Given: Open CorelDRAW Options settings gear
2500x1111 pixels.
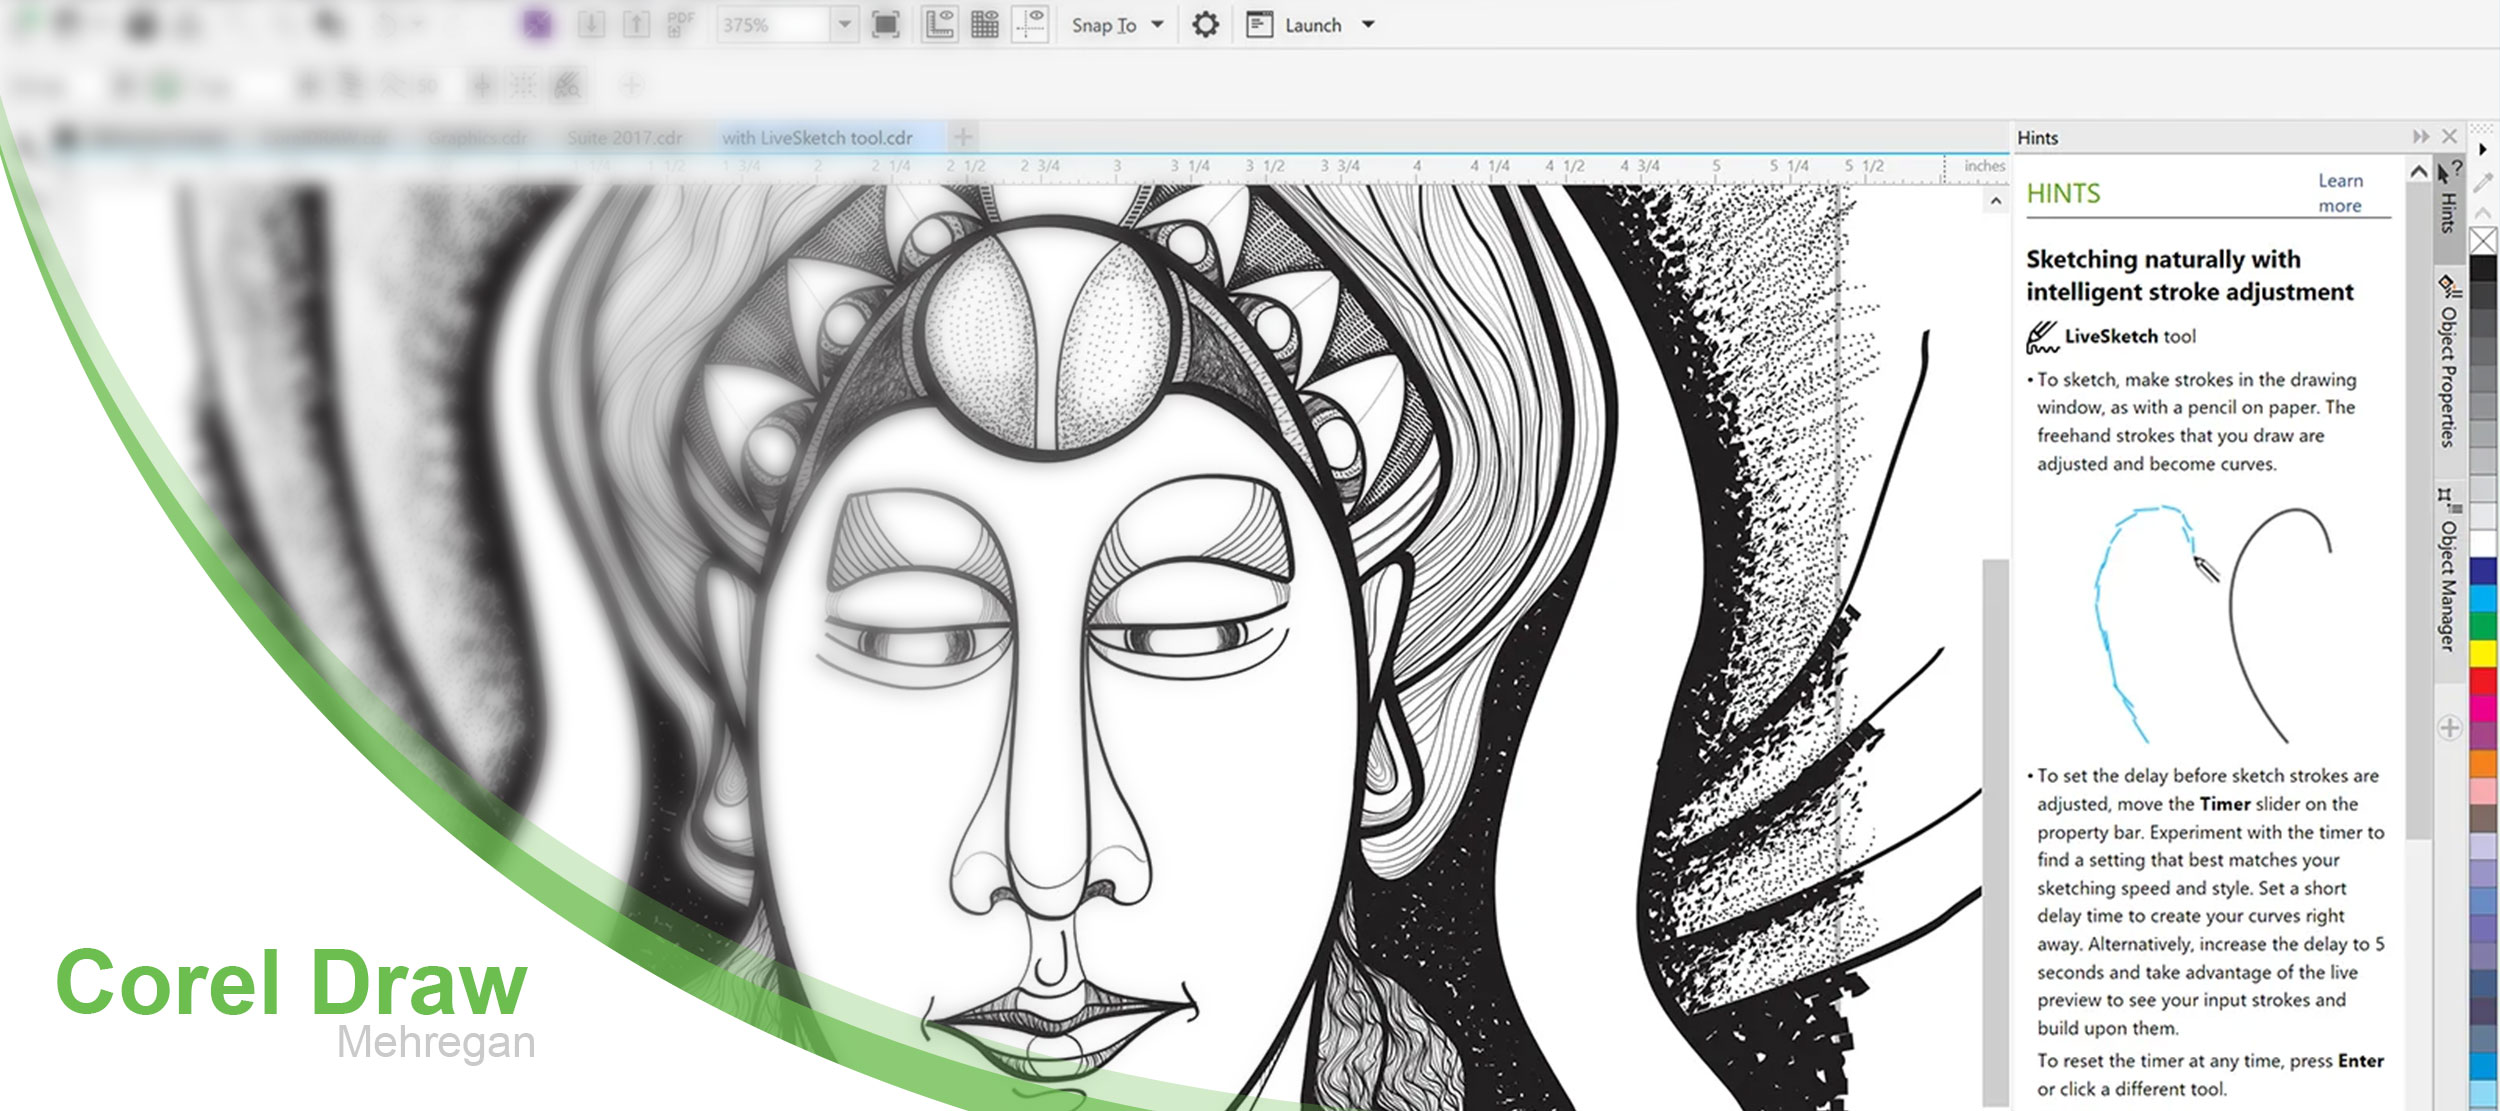Looking at the screenshot, I should pyautogui.click(x=1205, y=25).
